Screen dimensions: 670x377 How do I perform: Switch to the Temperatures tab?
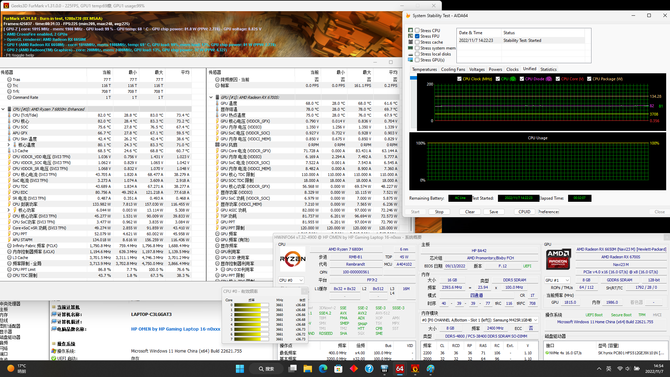(424, 69)
